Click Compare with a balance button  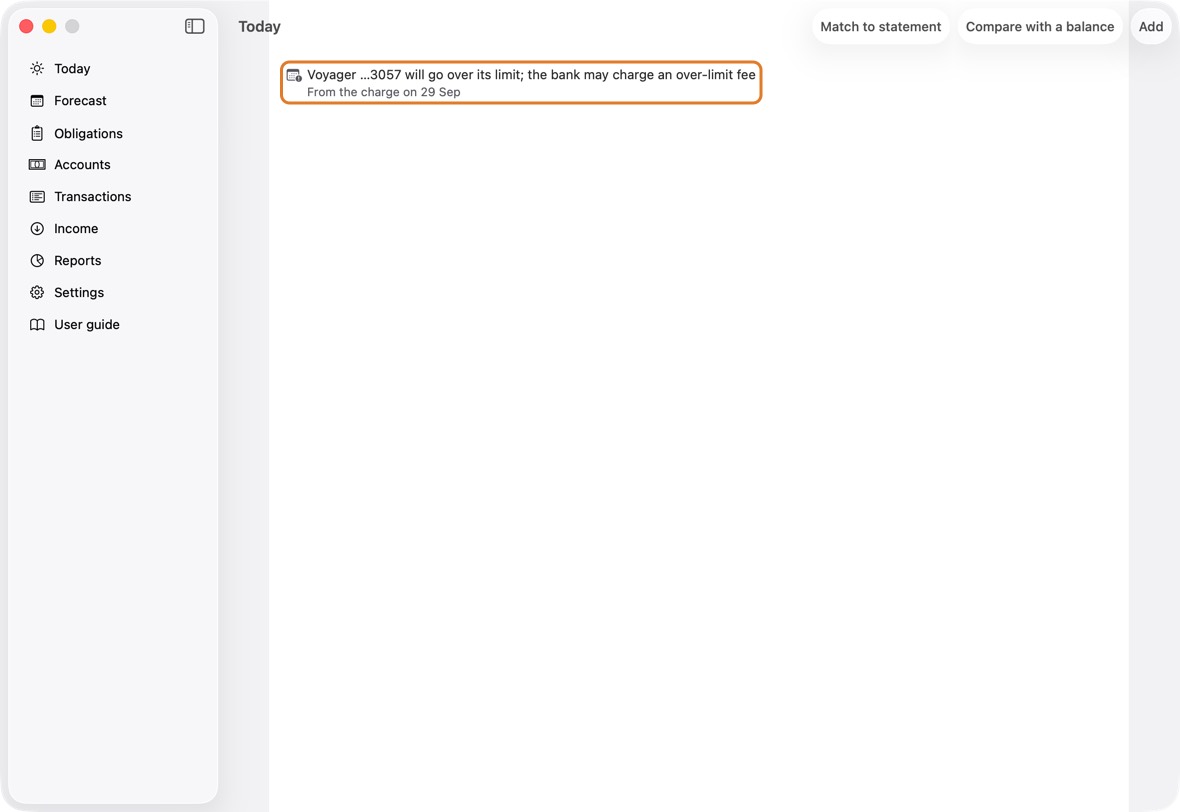click(1039, 26)
